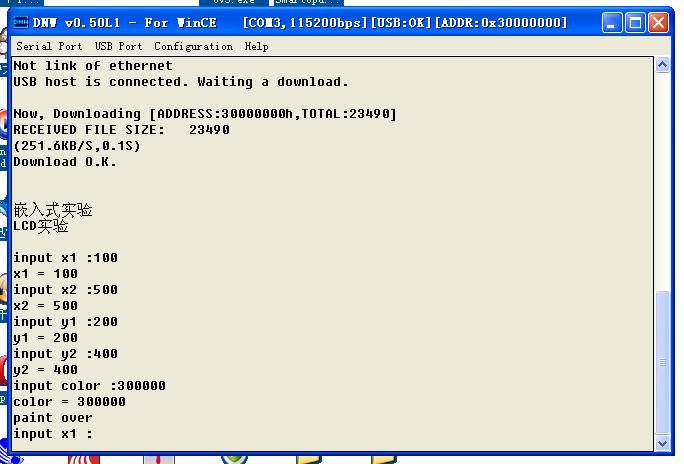Image resolution: width=684 pixels, height=464 pixels.
Task: Click the scrollbar up arrow
Action: click(662, 65)
